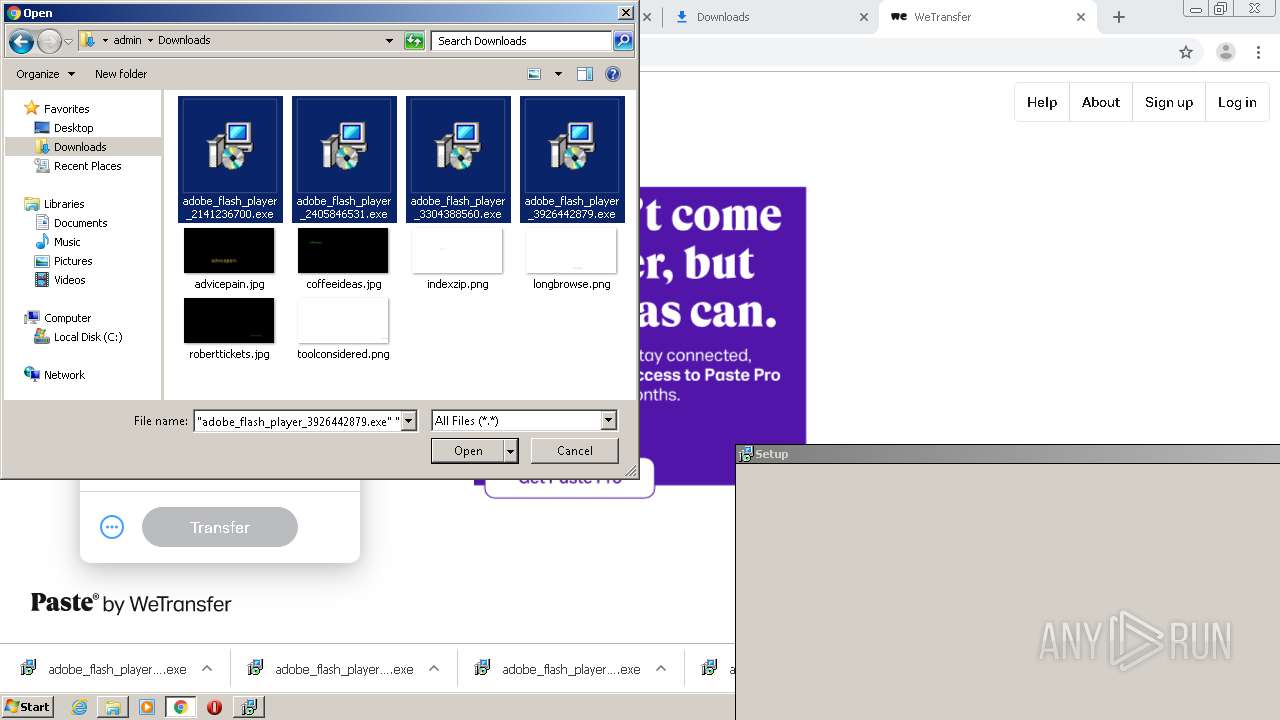Select the advicepain.jpg thumbnail
Viewport: 1280px width, 720px height.
click(229, 251)
